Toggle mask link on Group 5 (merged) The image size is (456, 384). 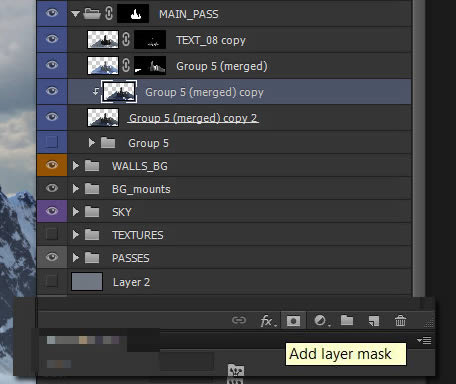(126, 65)
